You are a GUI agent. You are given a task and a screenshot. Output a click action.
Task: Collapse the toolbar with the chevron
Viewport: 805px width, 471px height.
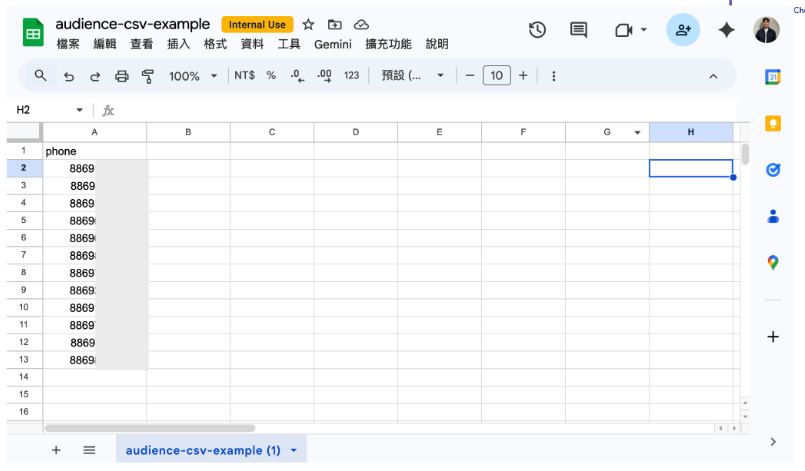coord(713,76)
